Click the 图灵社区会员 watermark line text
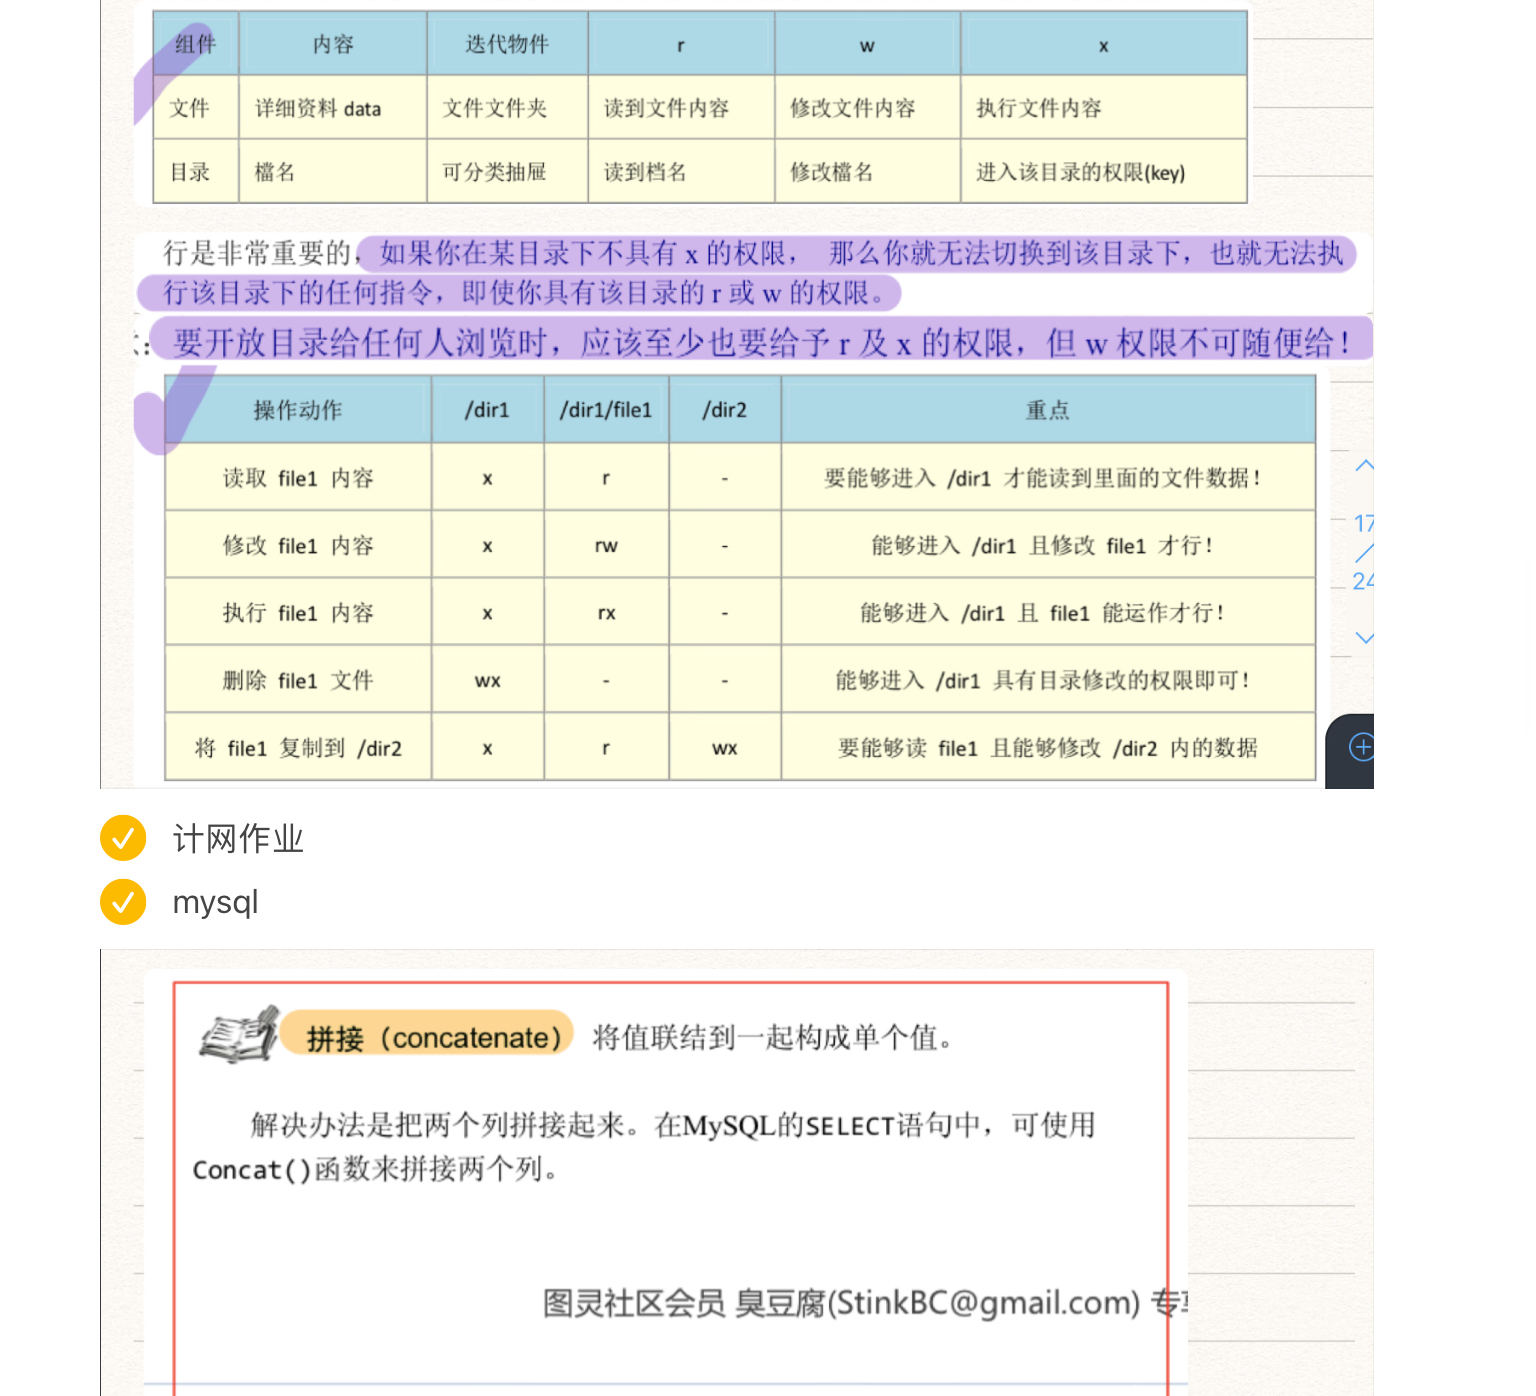1536x1396 pixels. pos(866,1303)
